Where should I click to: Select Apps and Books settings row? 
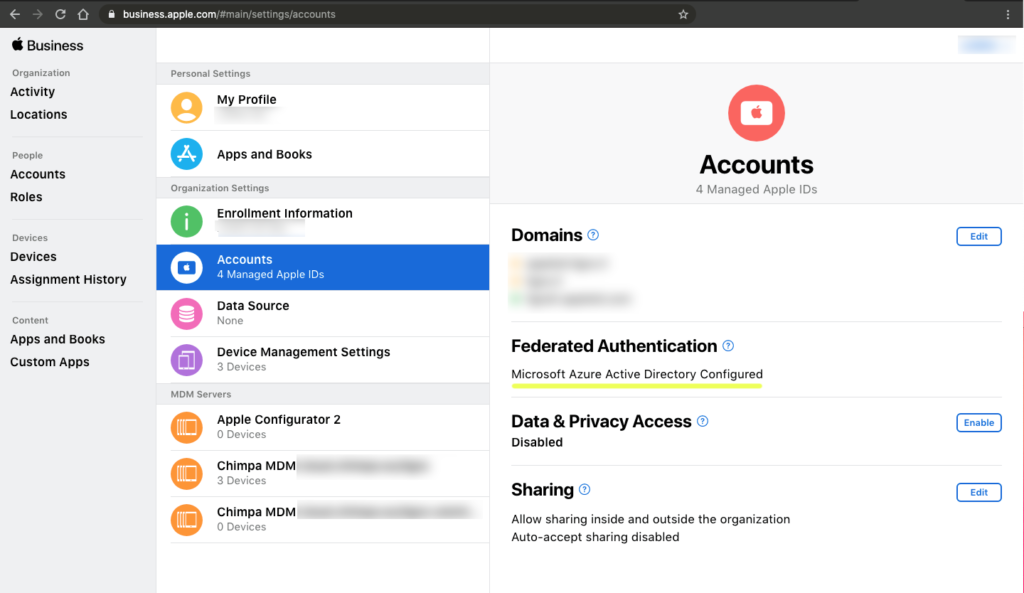[323, 154]
